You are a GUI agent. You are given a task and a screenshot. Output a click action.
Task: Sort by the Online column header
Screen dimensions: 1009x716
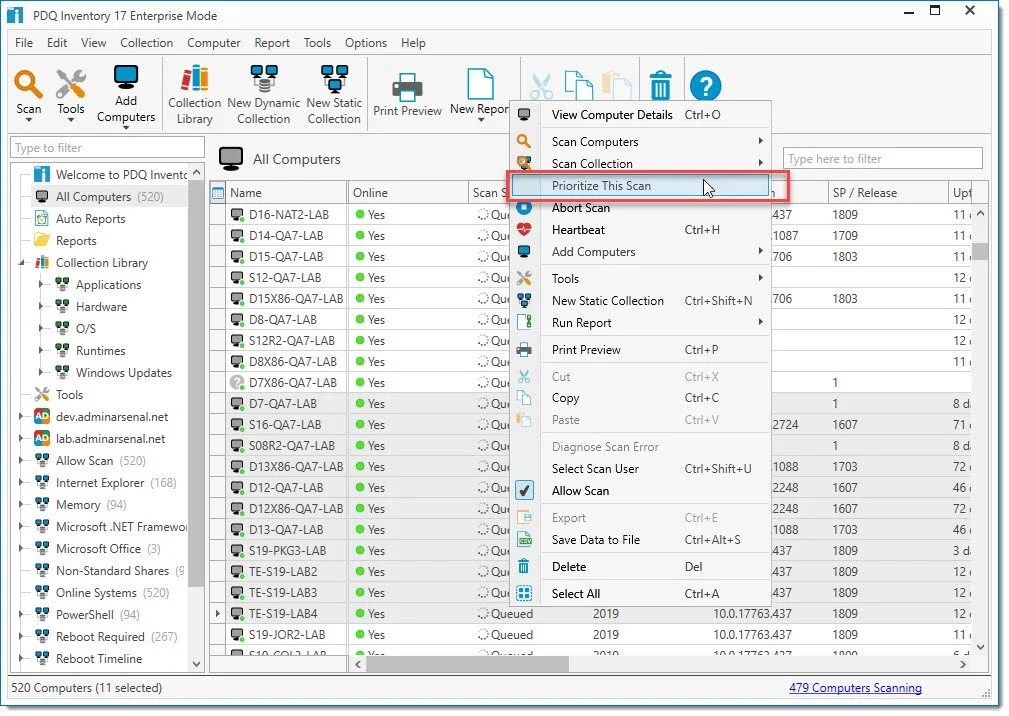coord(407,192)
